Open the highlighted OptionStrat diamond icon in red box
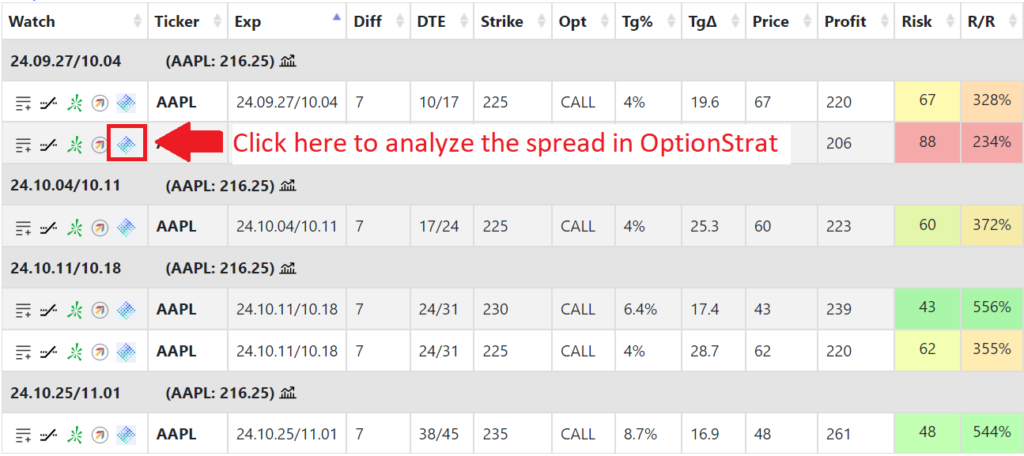Image resolution: width=1024 pixels, height=456 pixels. point(127,144)
